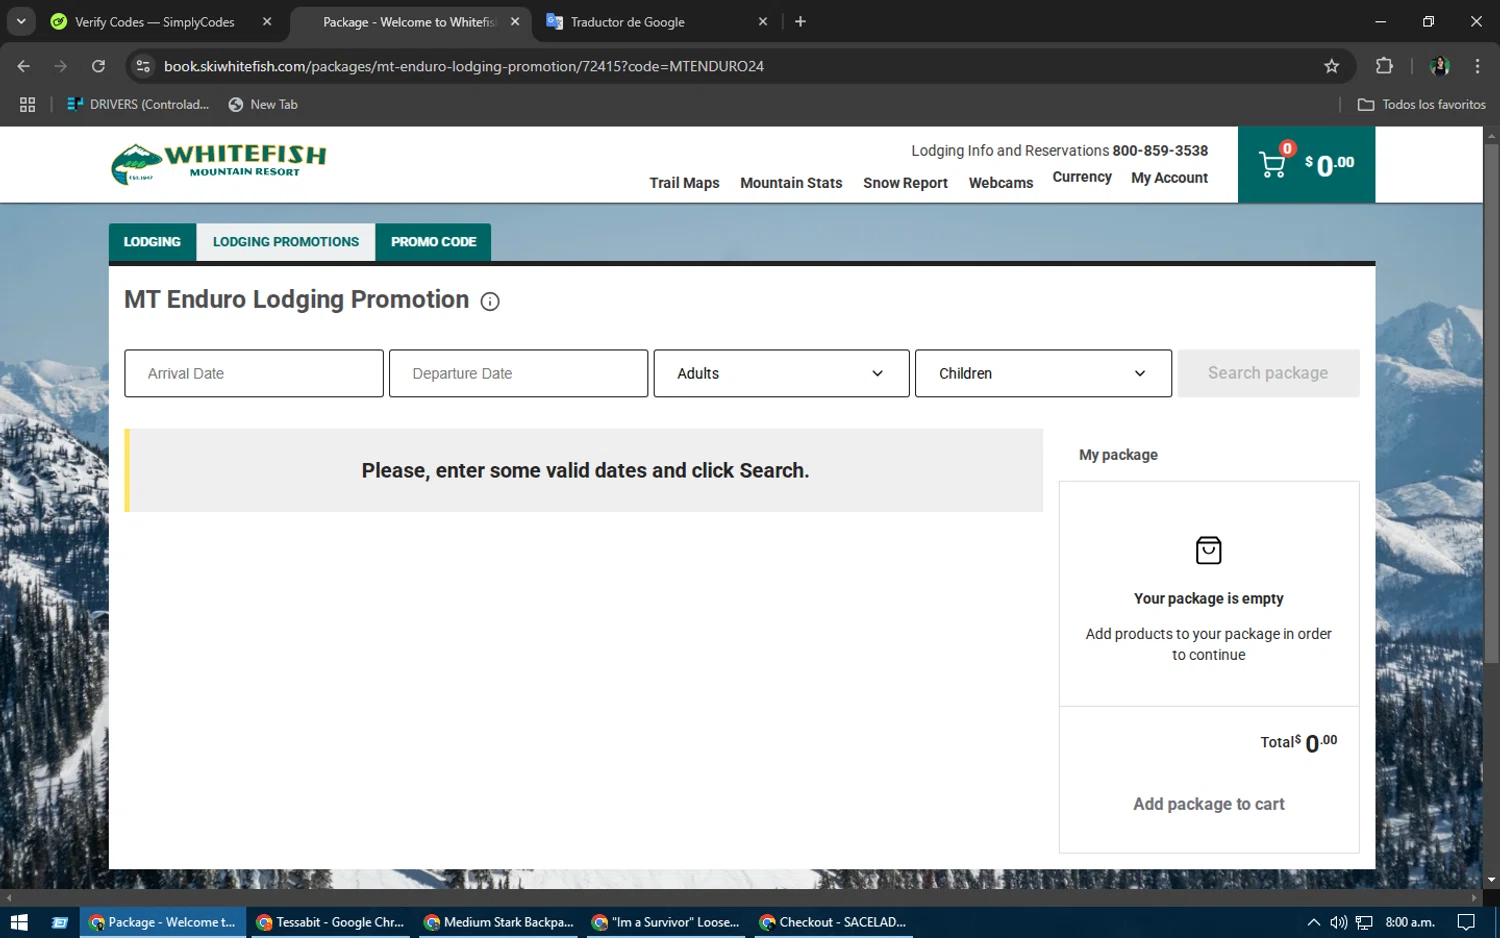
Task: Click the cart total $0.00 in header
Action: (1329, 164)
